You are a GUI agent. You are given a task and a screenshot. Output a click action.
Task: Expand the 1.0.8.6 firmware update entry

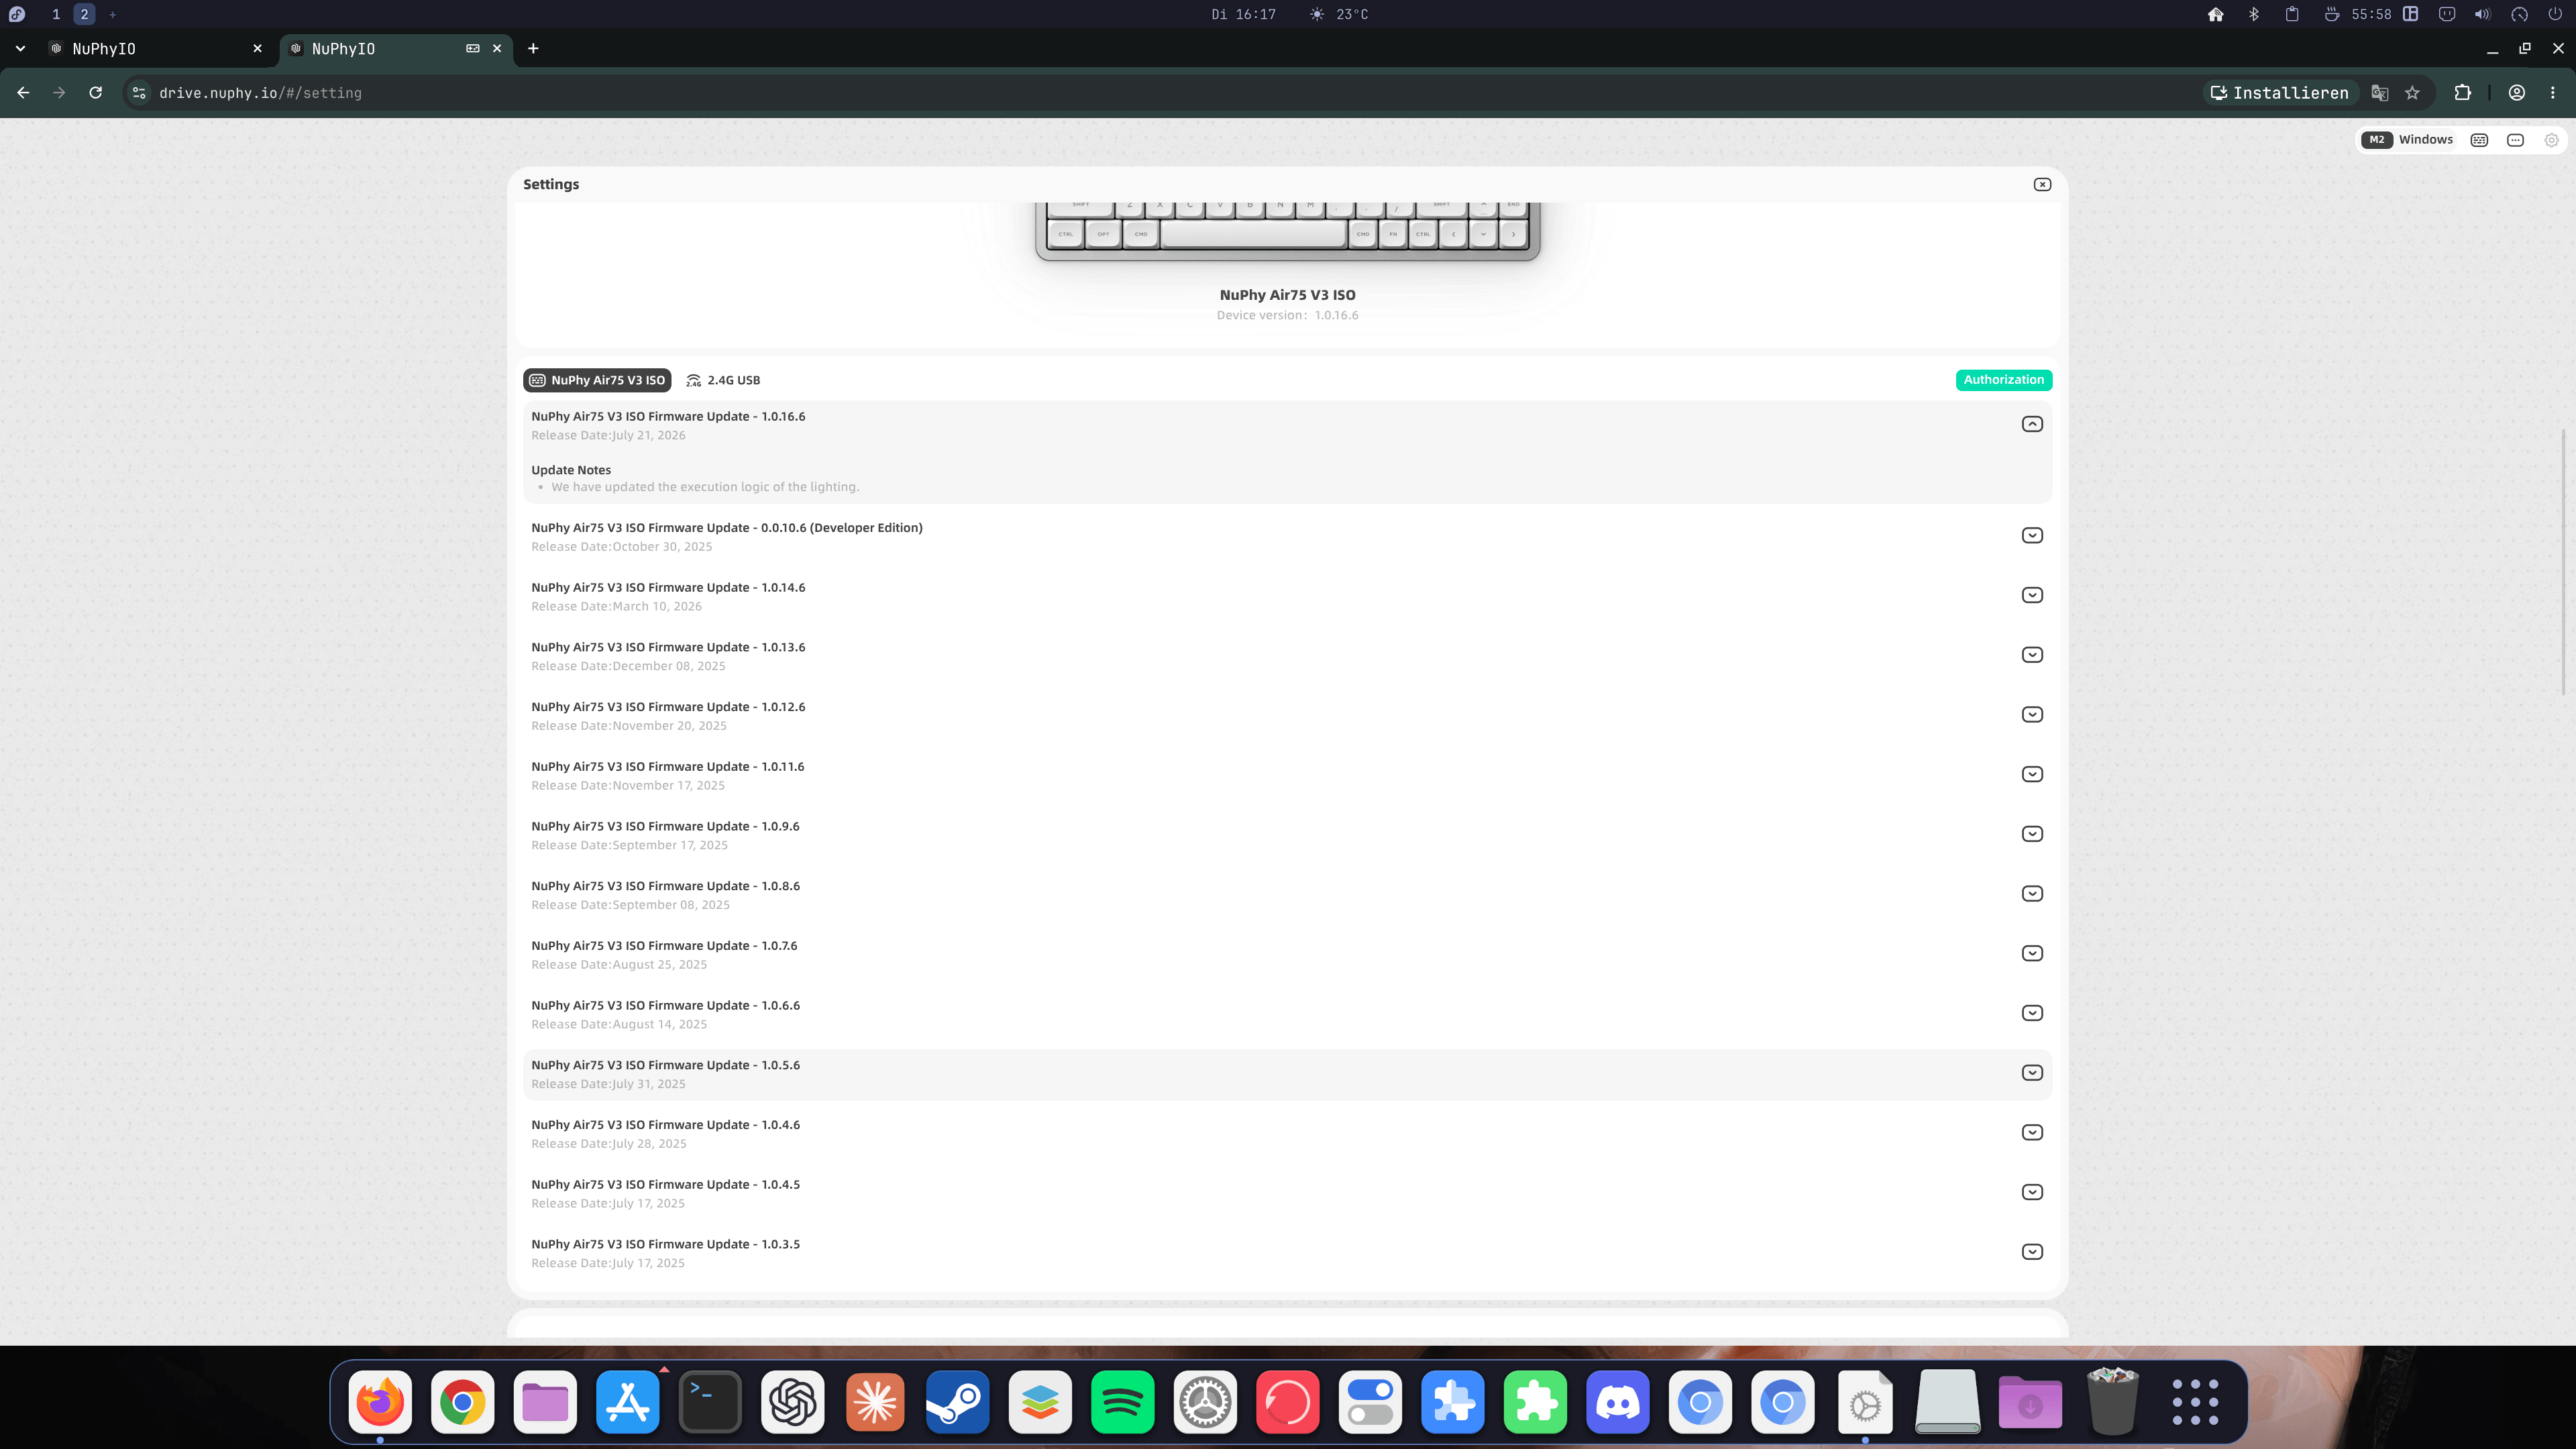tap(2032, 893)
